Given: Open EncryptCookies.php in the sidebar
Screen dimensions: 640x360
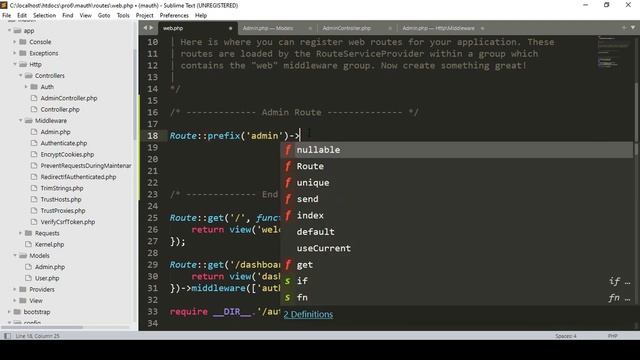Looking at the screenshot, I should (67, 154).
